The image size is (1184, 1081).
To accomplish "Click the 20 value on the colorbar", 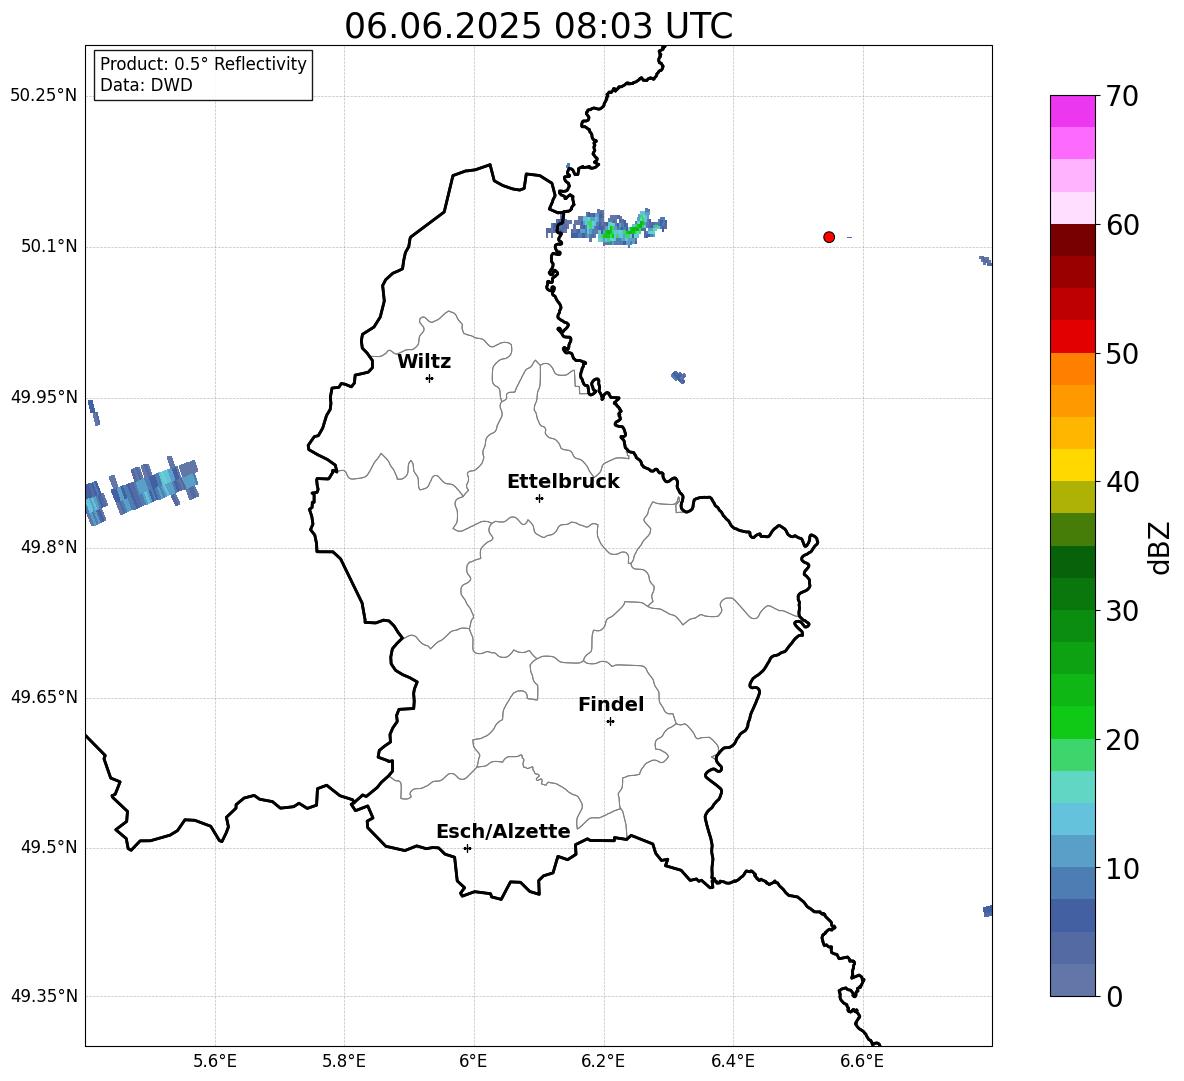I will tap(1122, 740).
